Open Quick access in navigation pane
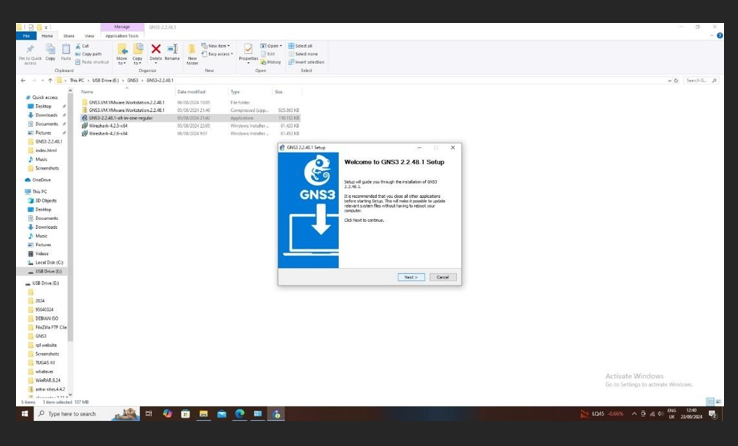Screen dimensions: 738x446 point(44,97)
